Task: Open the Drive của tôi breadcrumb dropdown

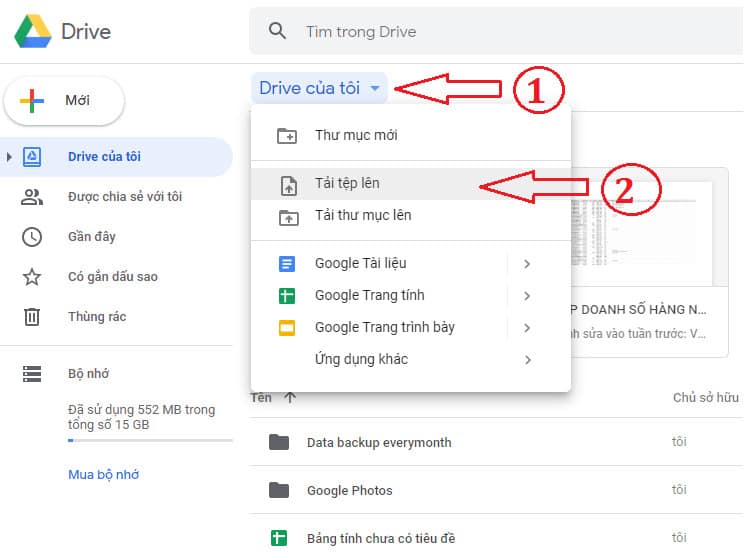Action: coord(319,88)
